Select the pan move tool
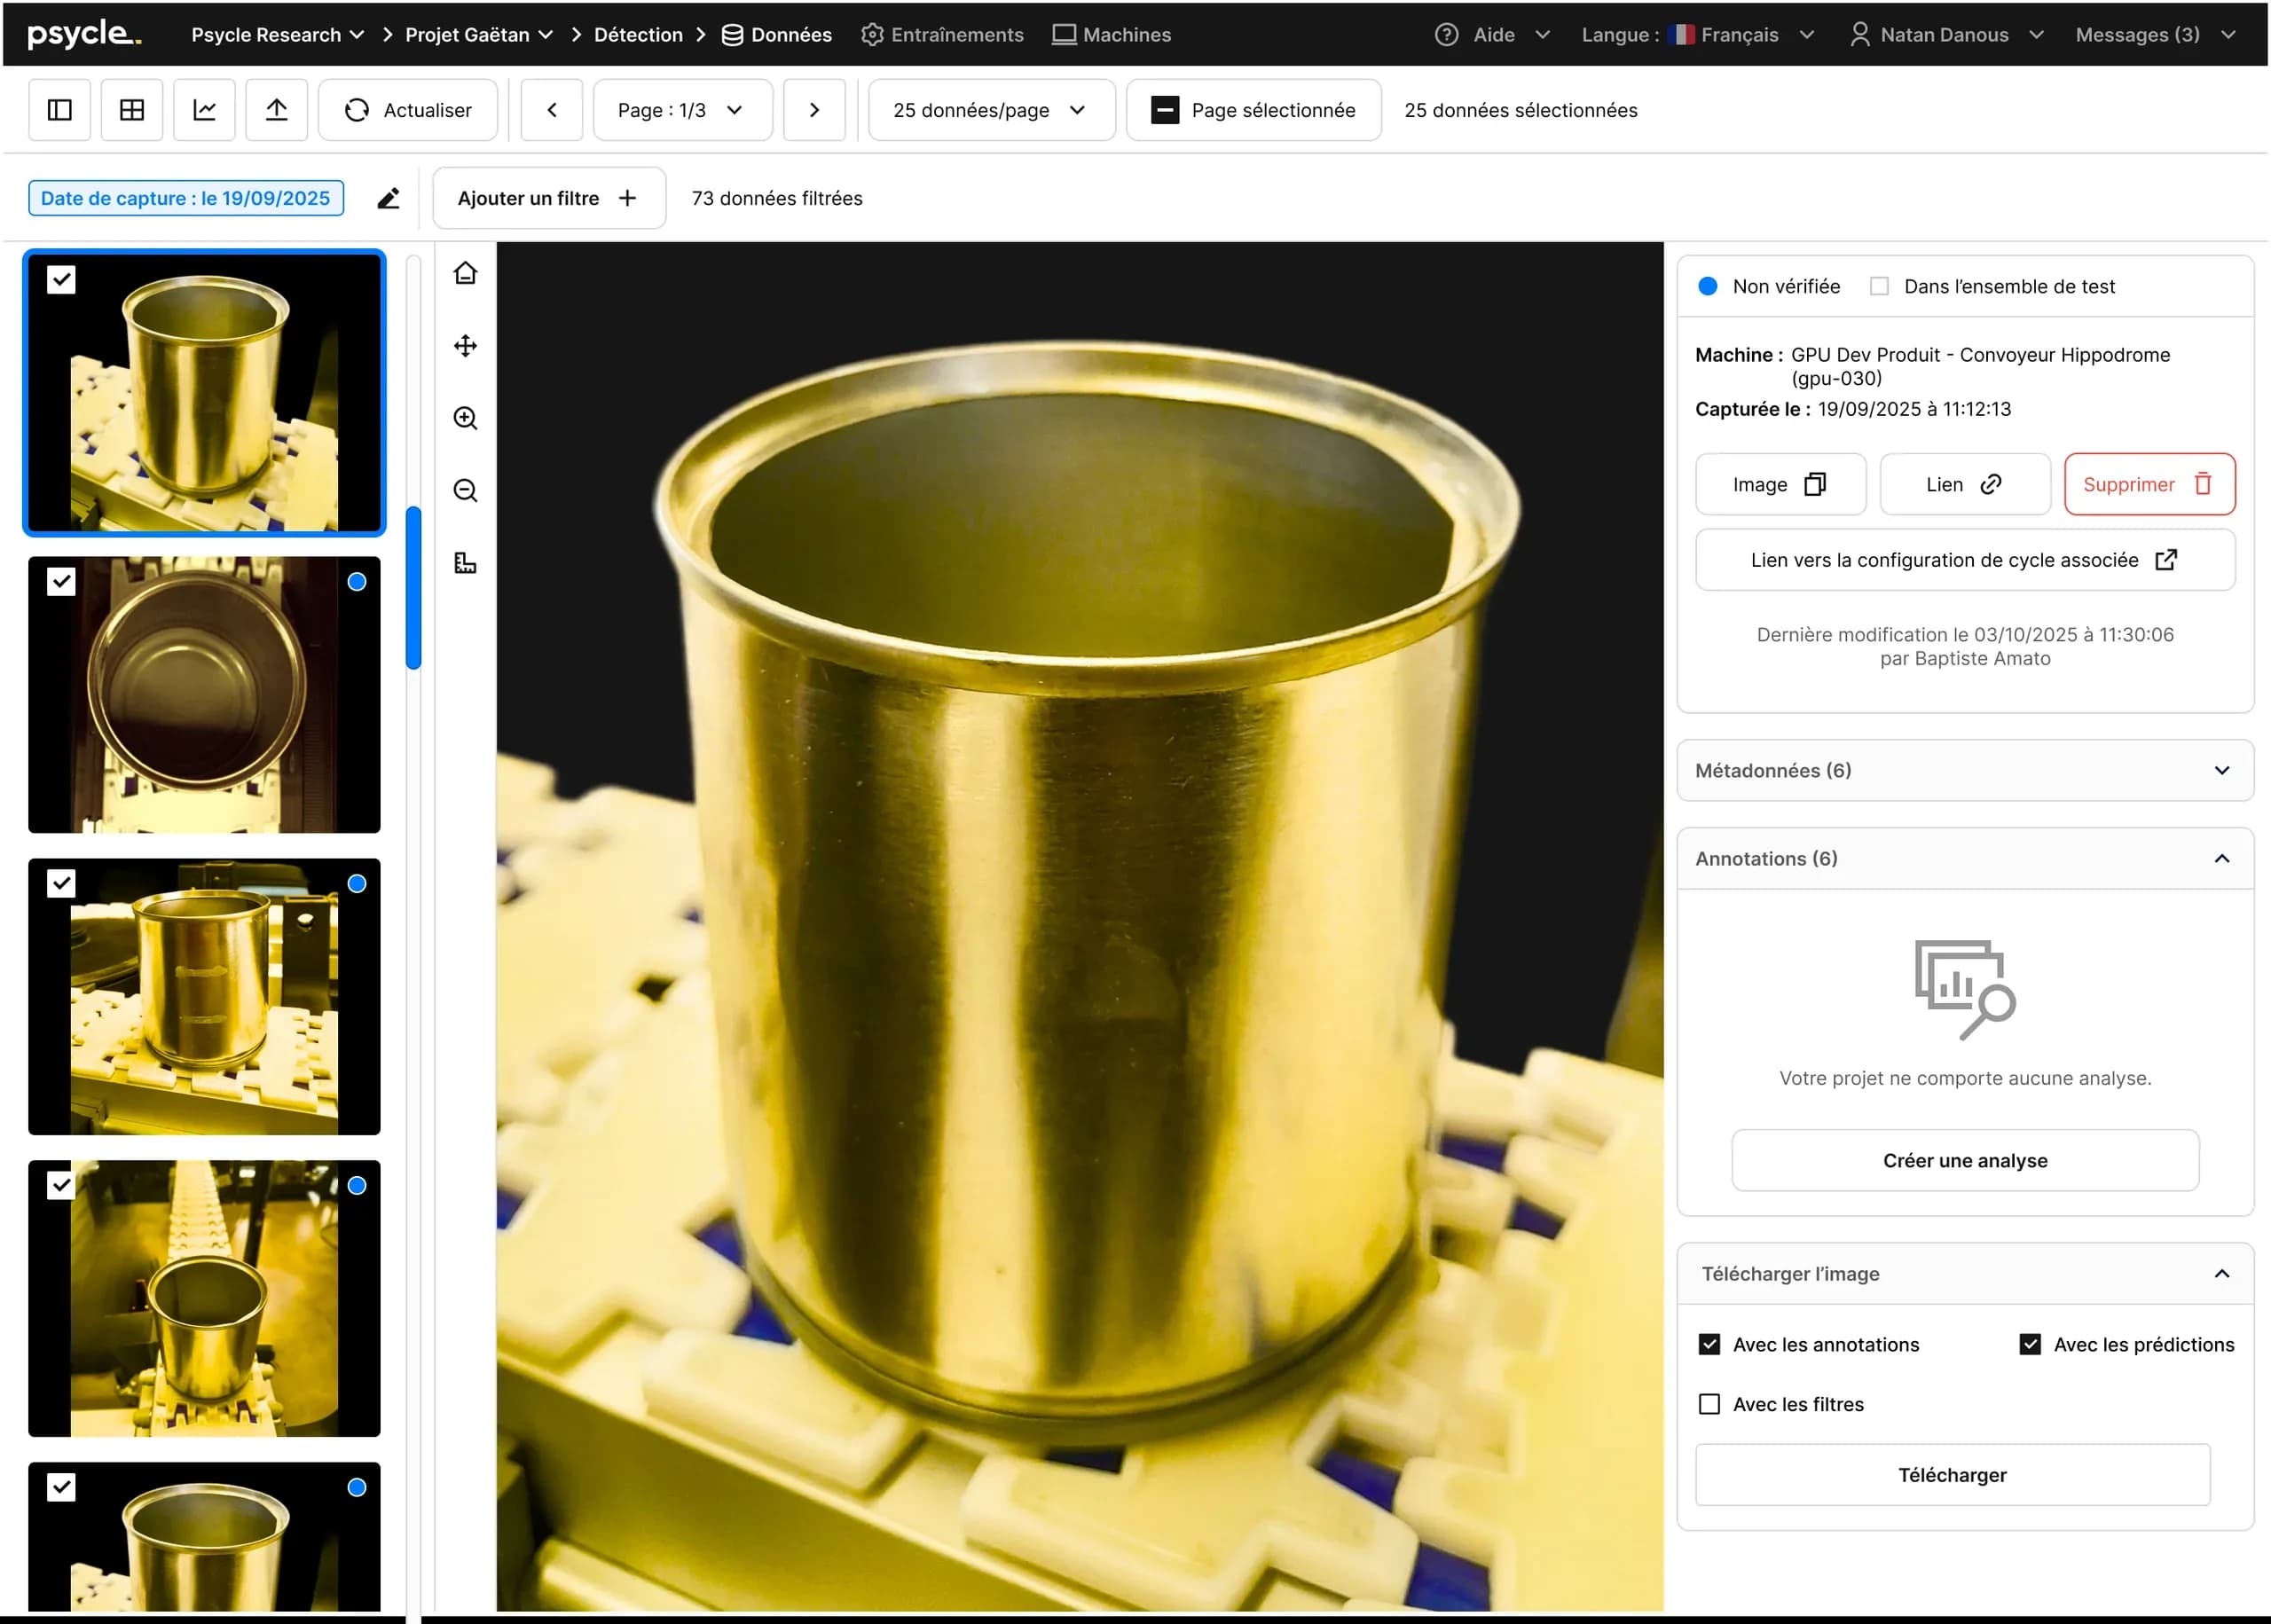Screen dimensions: 2271x1624 tap(465, 346)
